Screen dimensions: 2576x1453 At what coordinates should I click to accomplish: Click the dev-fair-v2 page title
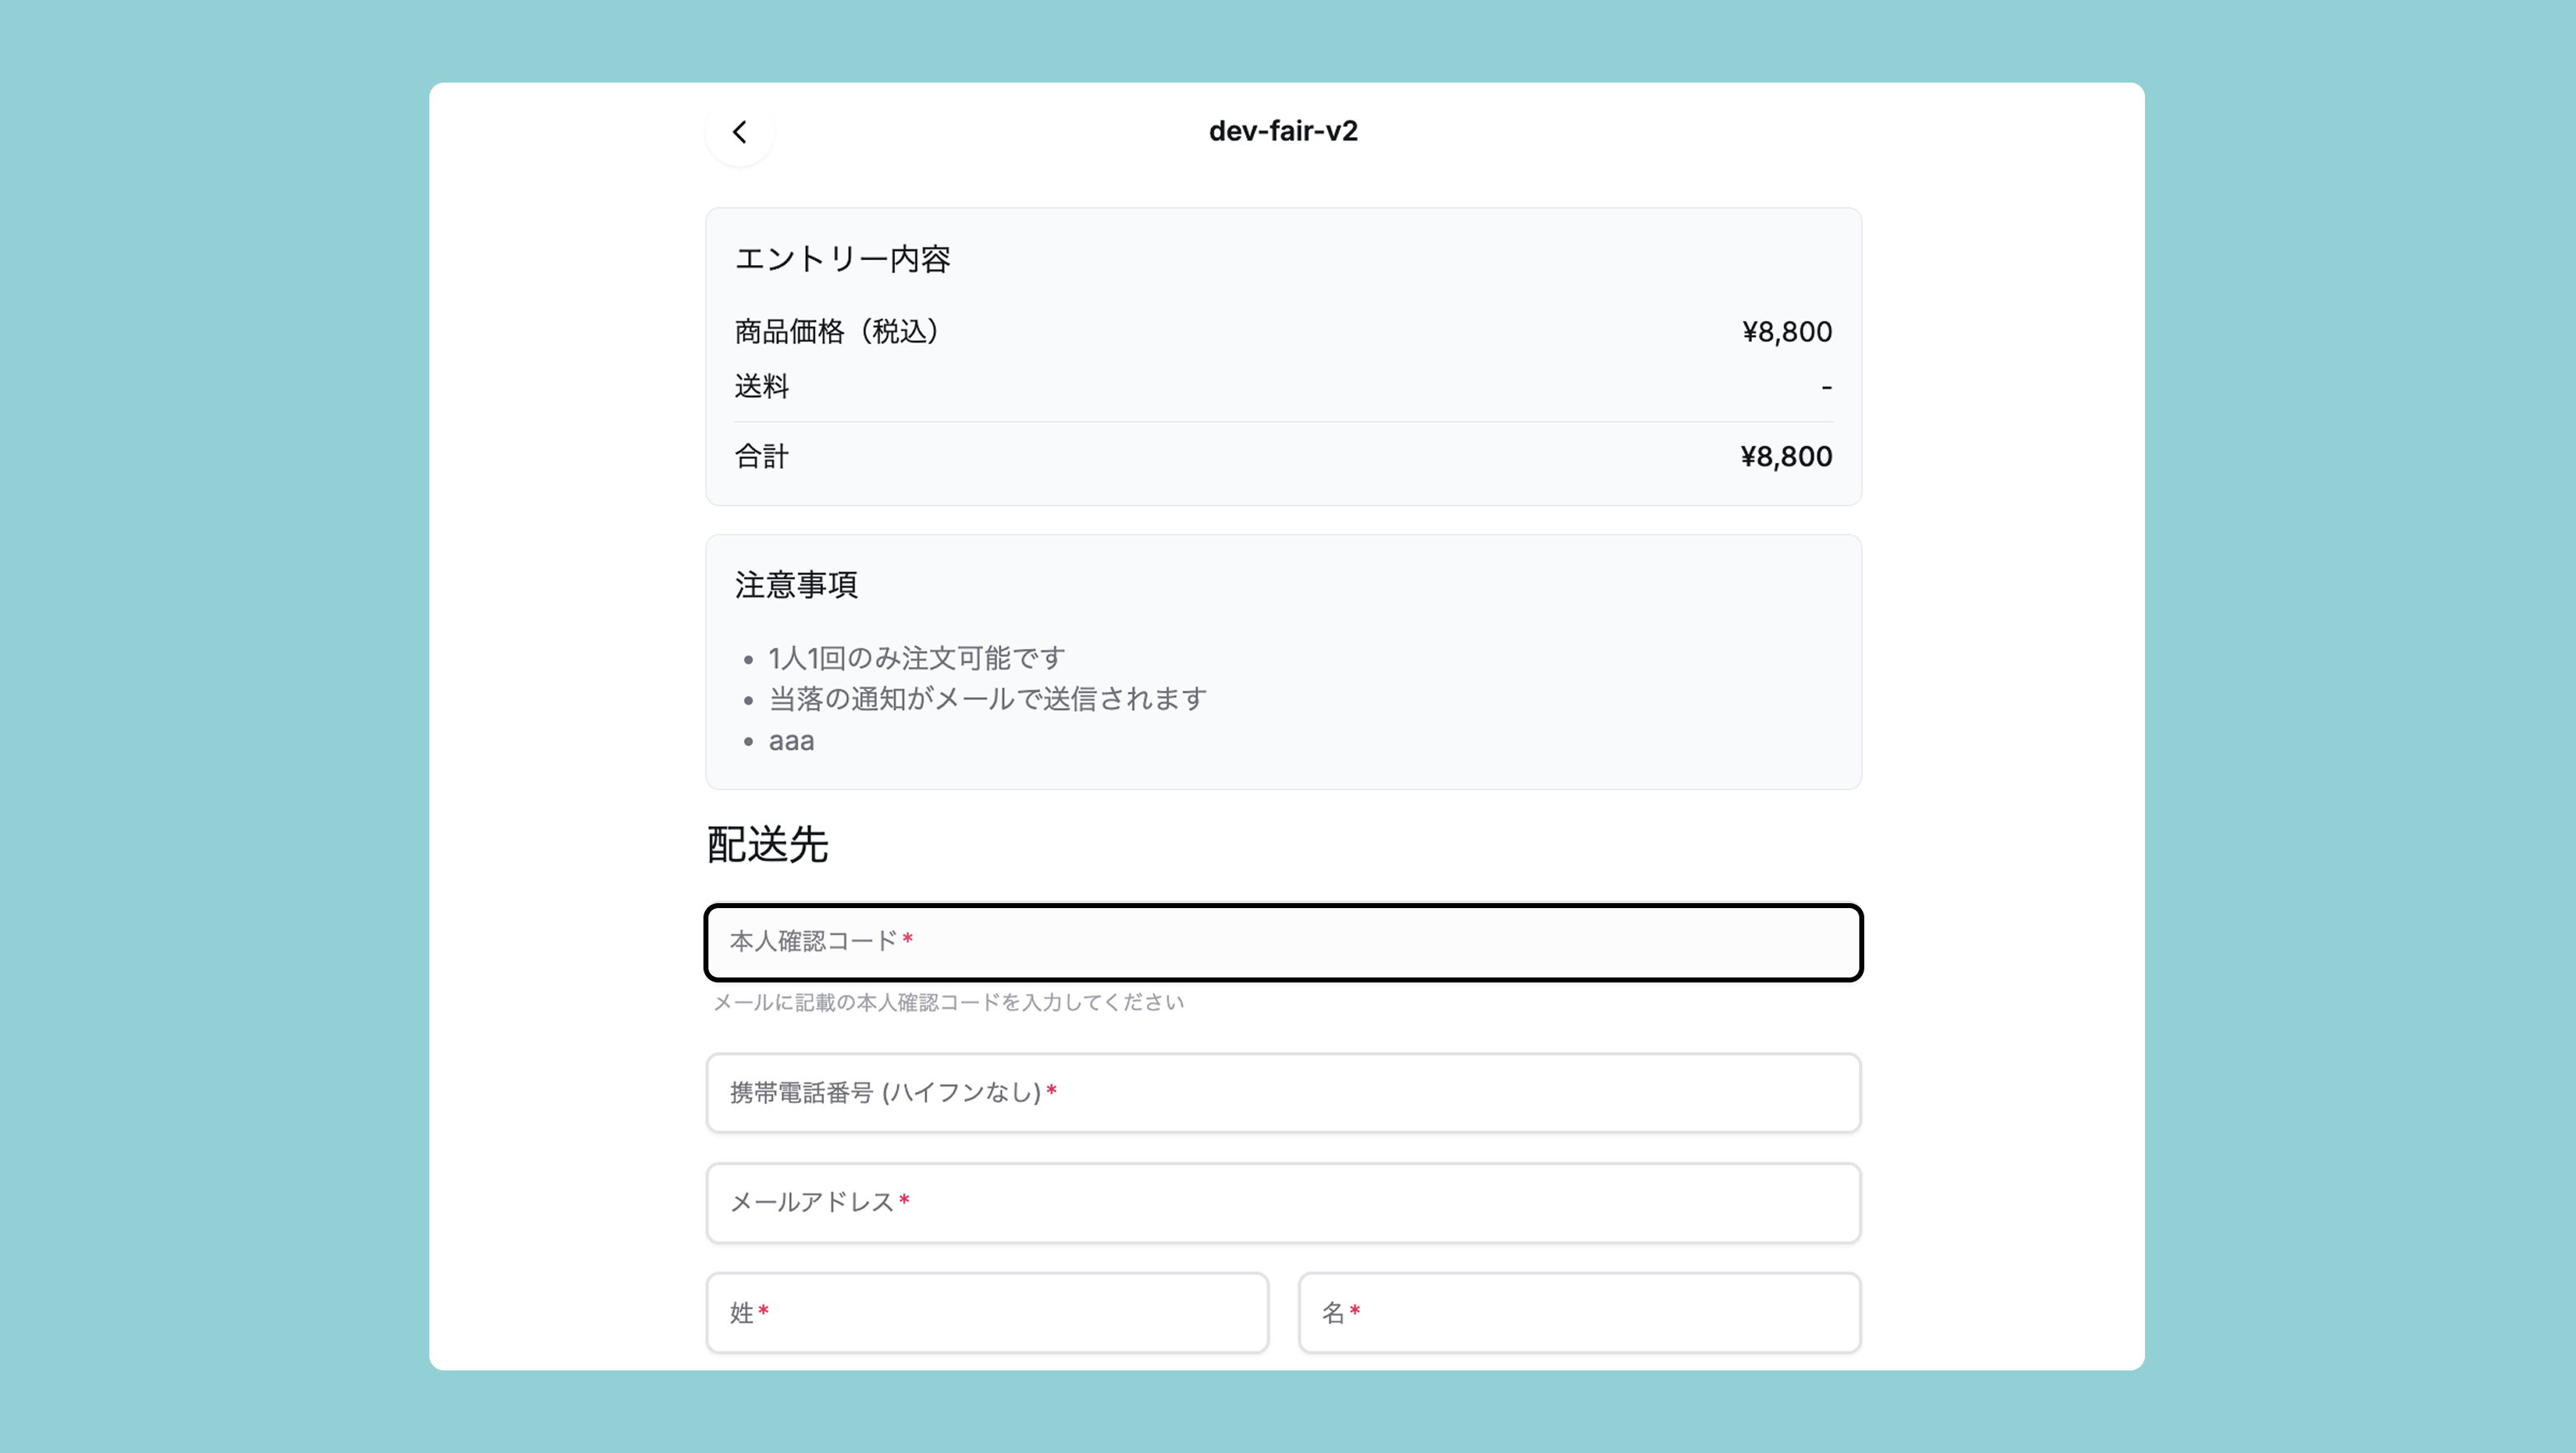pos(1283,131)
